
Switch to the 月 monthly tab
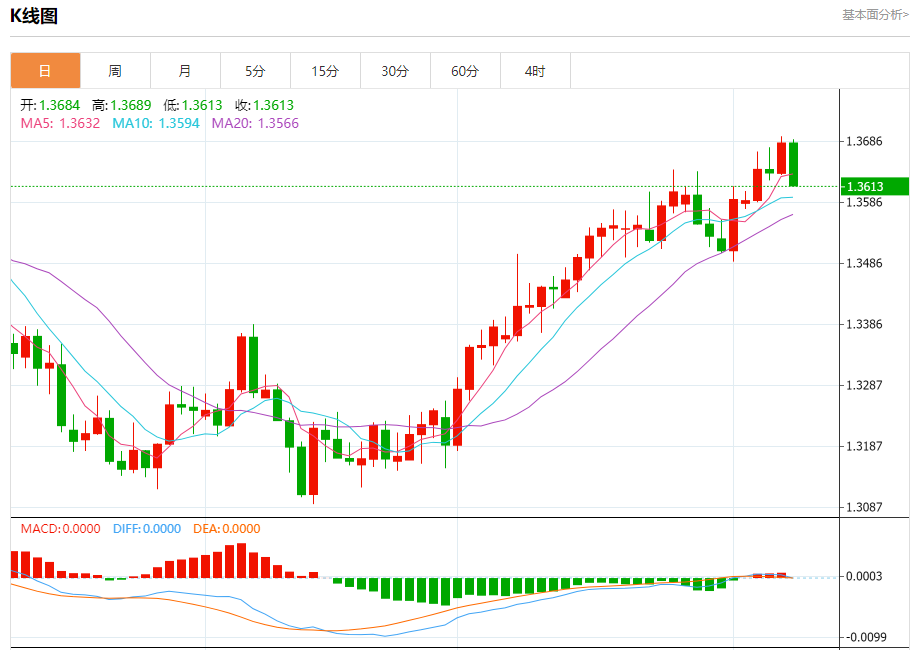185,70
